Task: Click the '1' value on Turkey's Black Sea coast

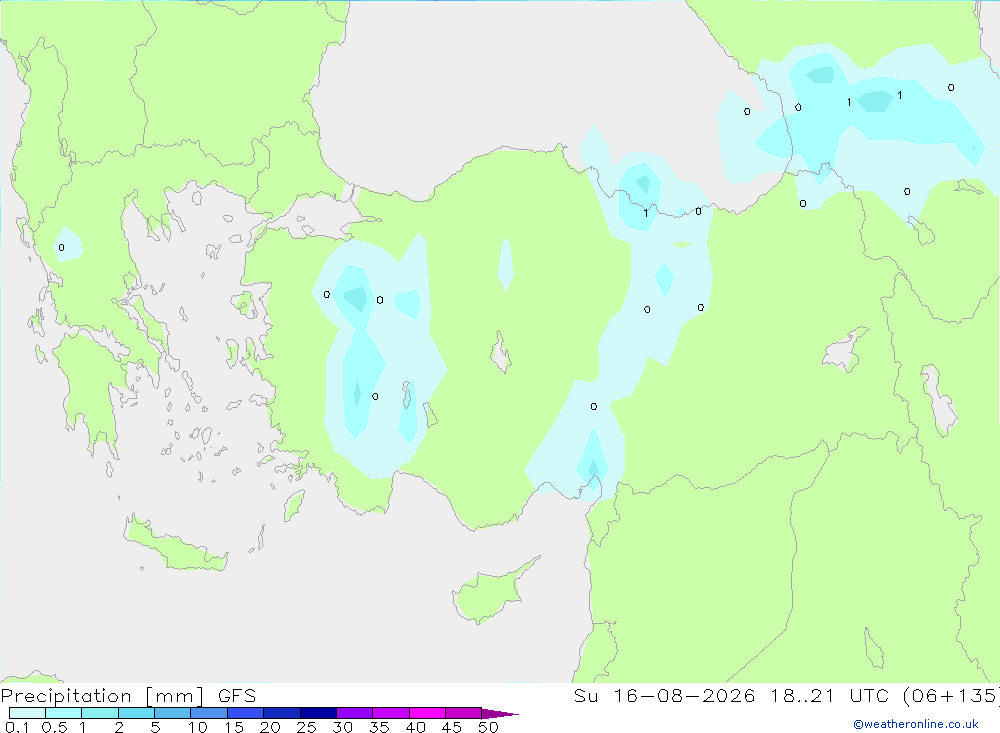Action: pyautogui.click(x=646, y=213)
